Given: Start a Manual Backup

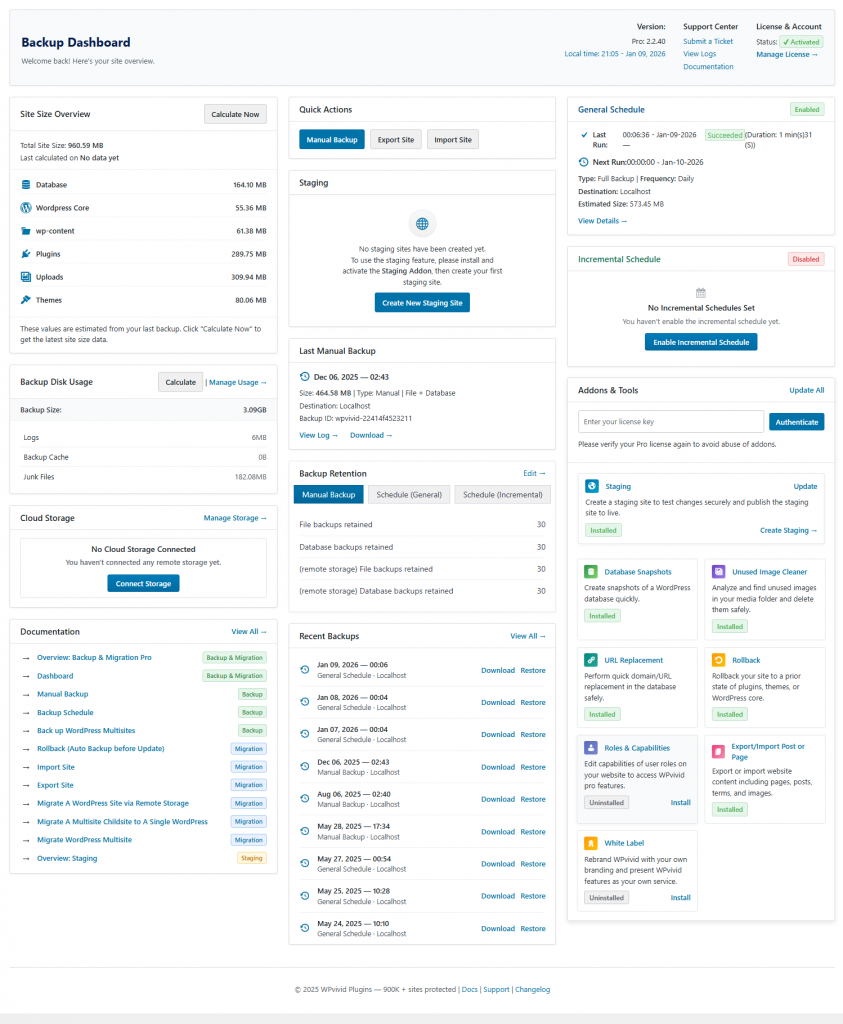Looking at the screenshot, I should click(331, 139).
